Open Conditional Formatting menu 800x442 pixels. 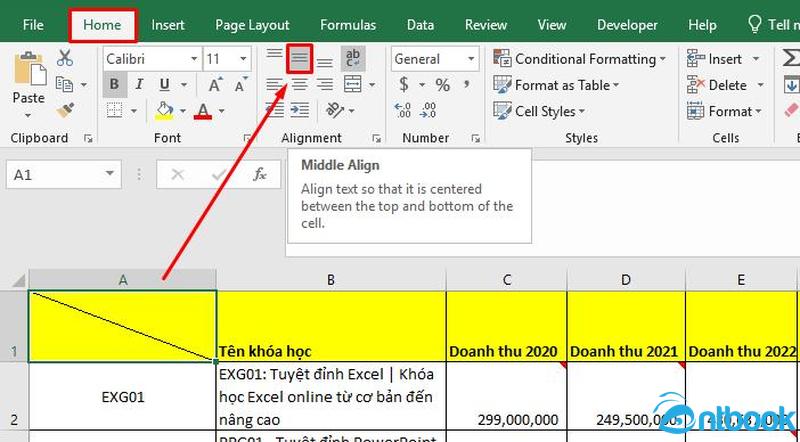(580, 59)
